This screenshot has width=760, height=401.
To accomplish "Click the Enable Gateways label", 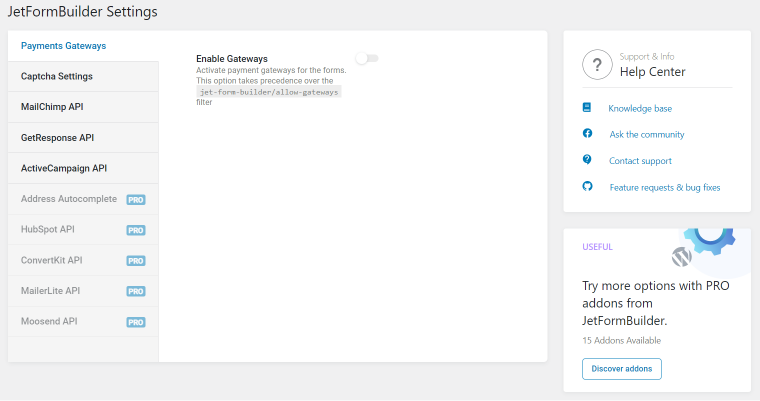I will (232, 59).
